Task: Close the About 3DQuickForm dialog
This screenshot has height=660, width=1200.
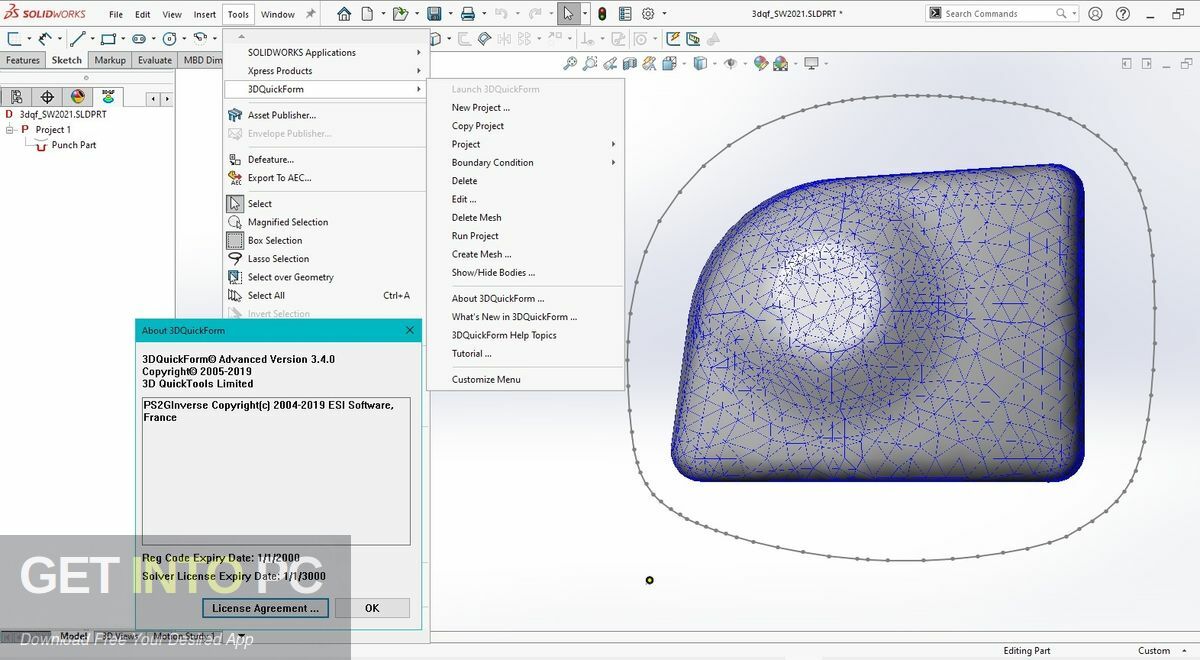Action: coord(410,330)
